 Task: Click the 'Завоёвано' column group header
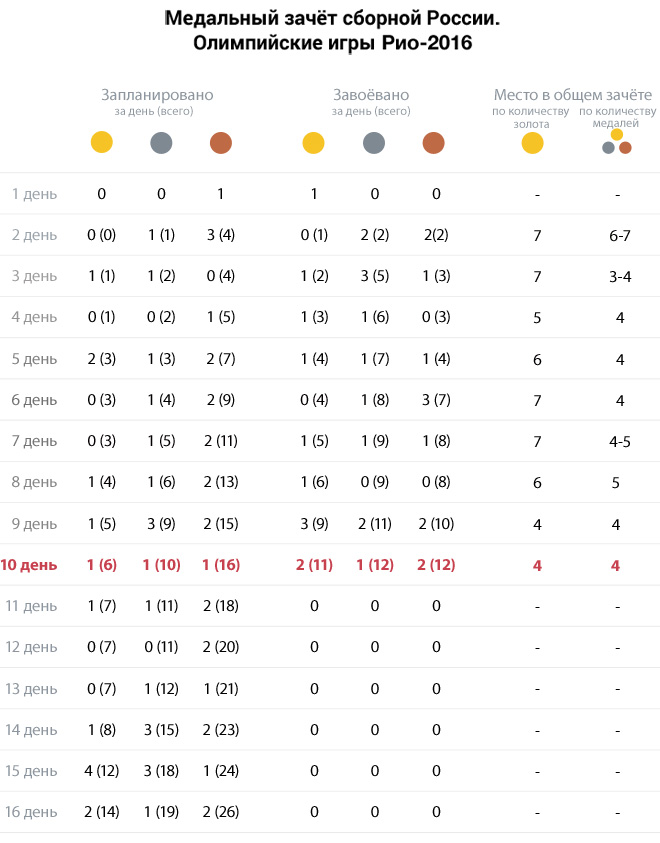tap(371, 95)
